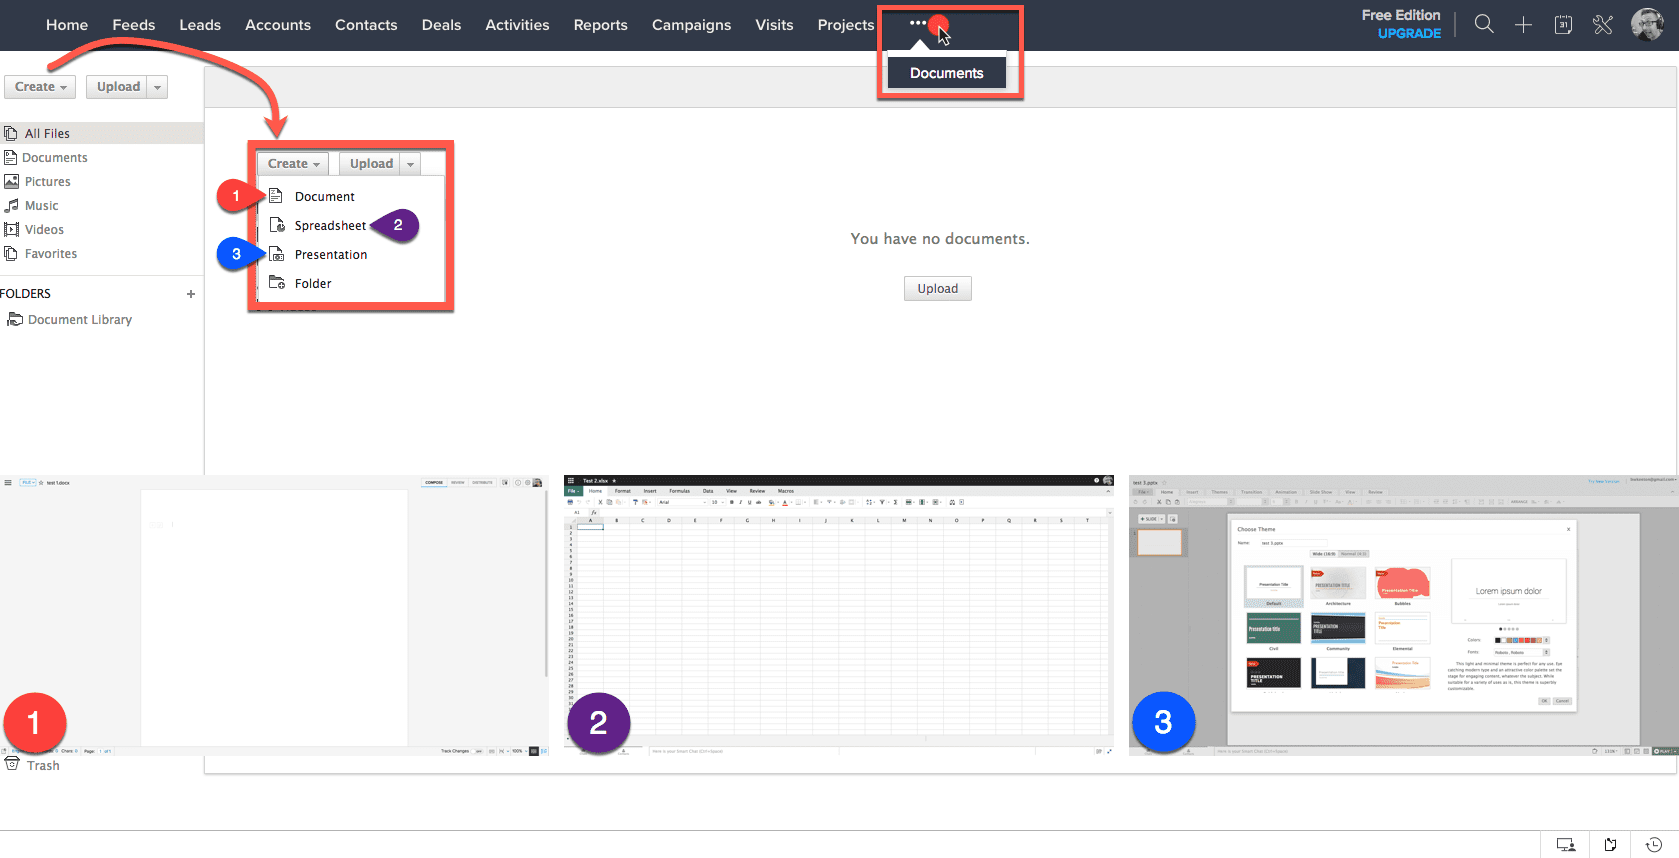Select Documents from the more menu
The image size is (1679, 858).
[x=946, y=73]
